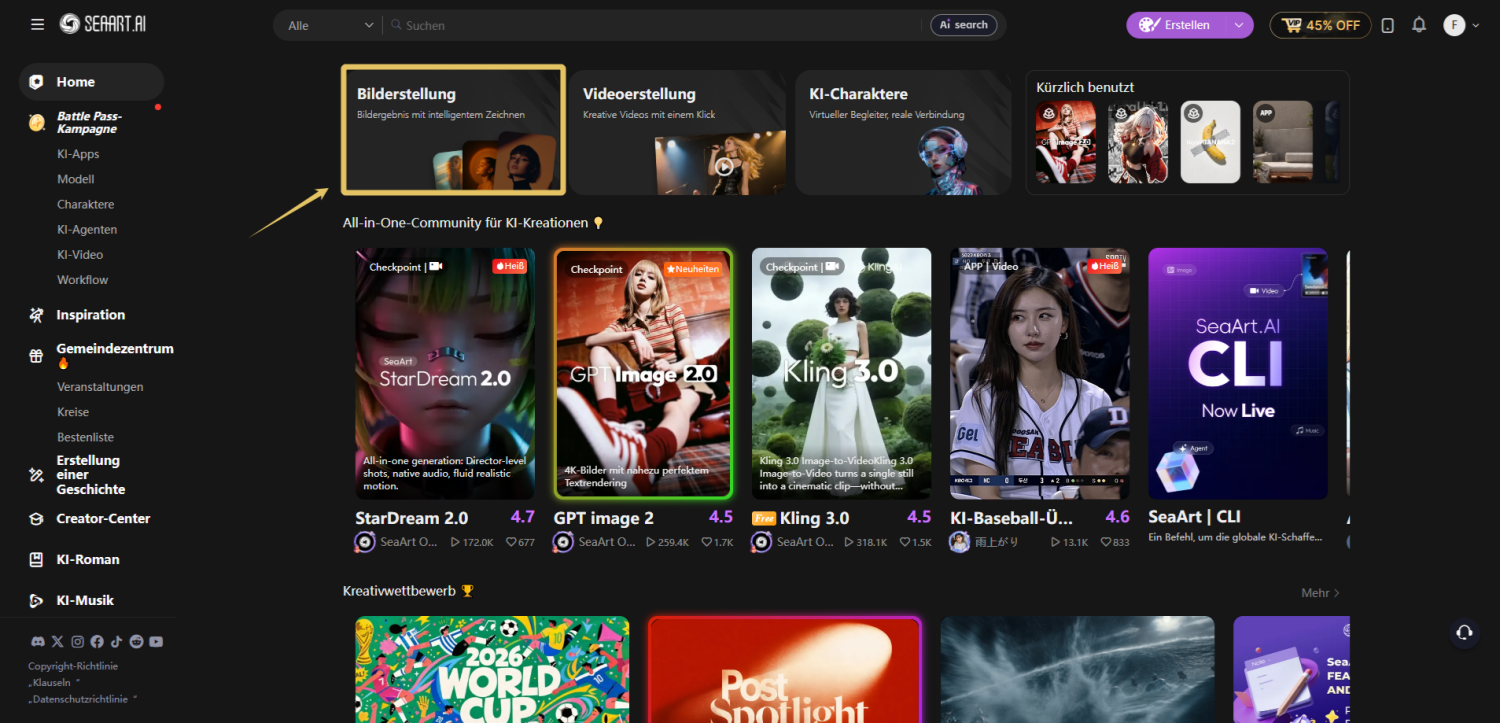
Task: Open GPT Image 2.0 recently used thumbnail
Action: [1066, 142]
